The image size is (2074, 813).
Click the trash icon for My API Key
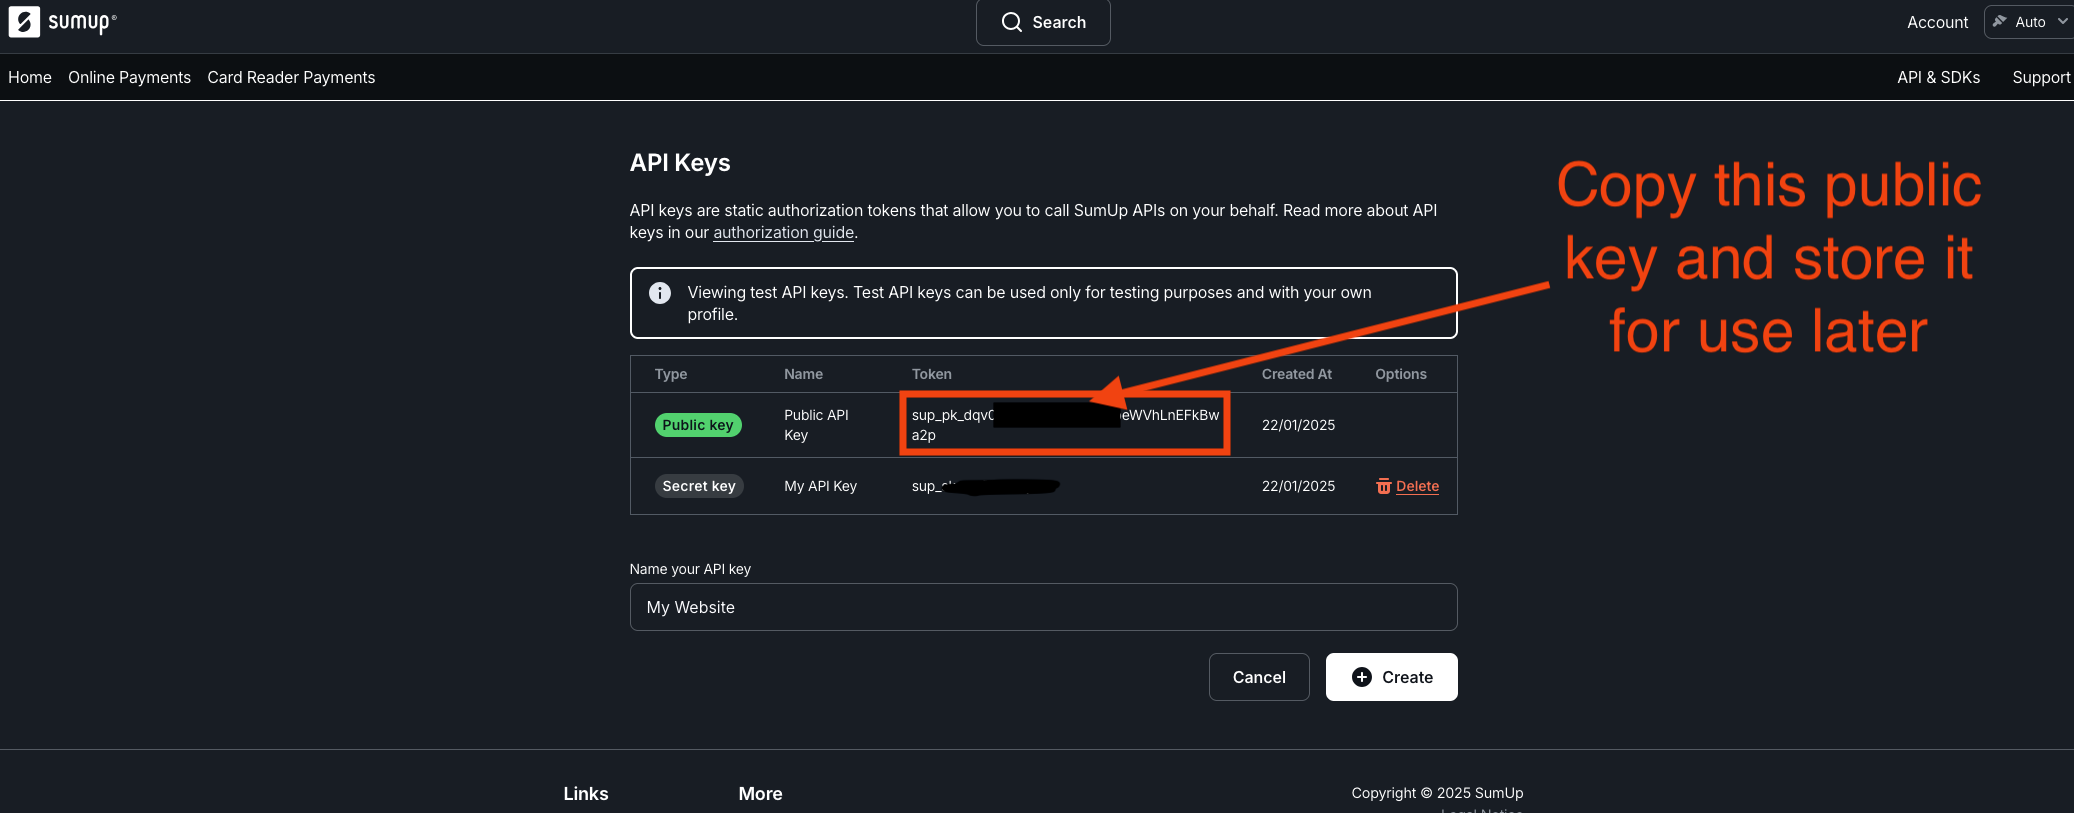coord(1384,486)
